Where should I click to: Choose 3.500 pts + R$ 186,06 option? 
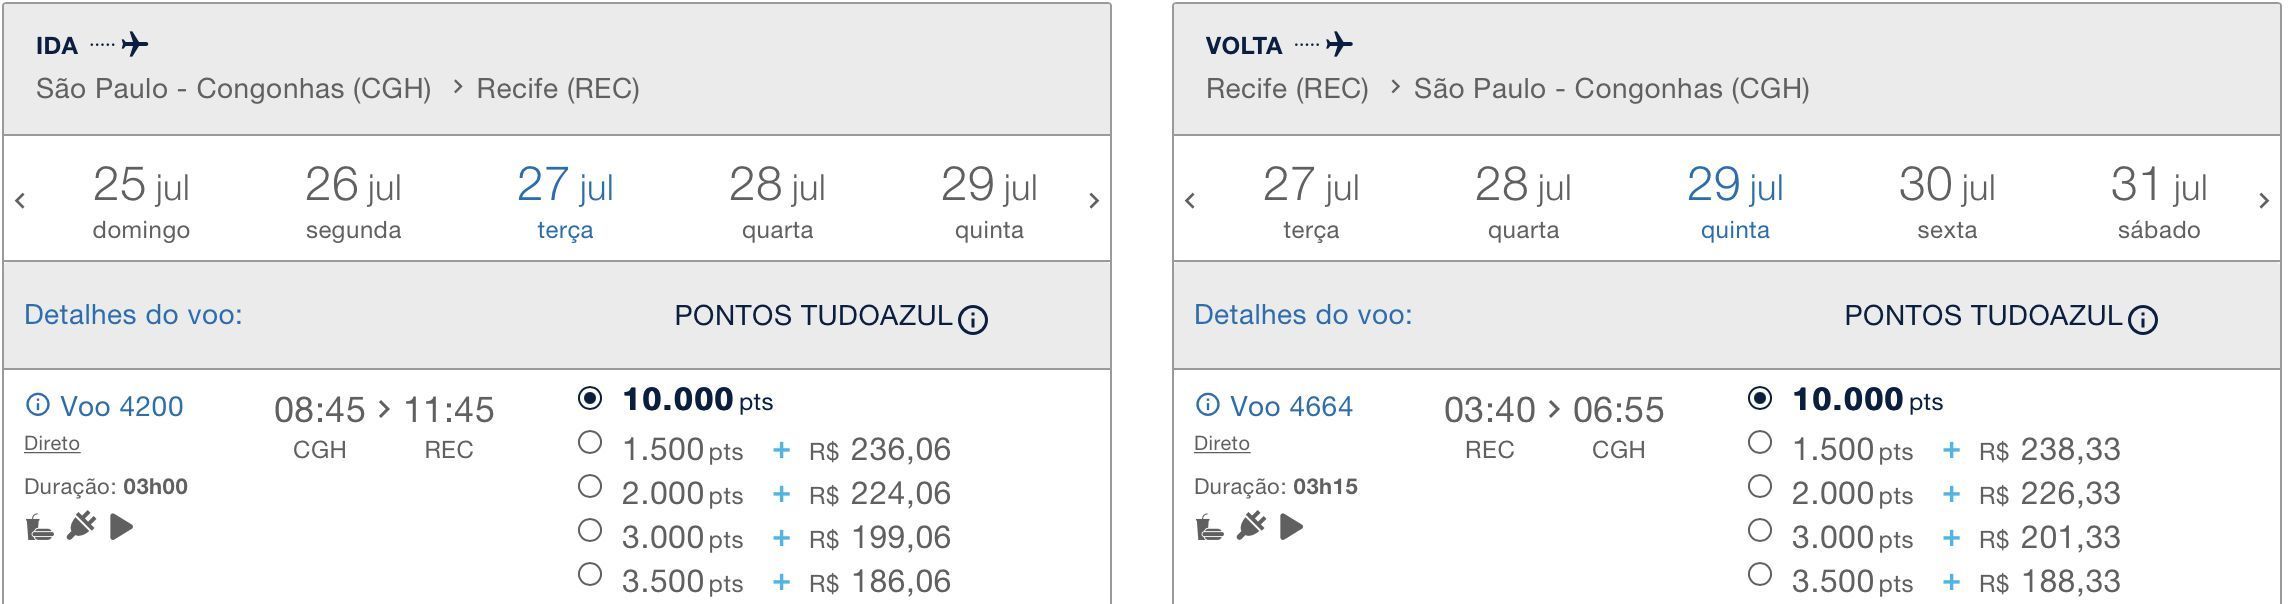[590, 574]
